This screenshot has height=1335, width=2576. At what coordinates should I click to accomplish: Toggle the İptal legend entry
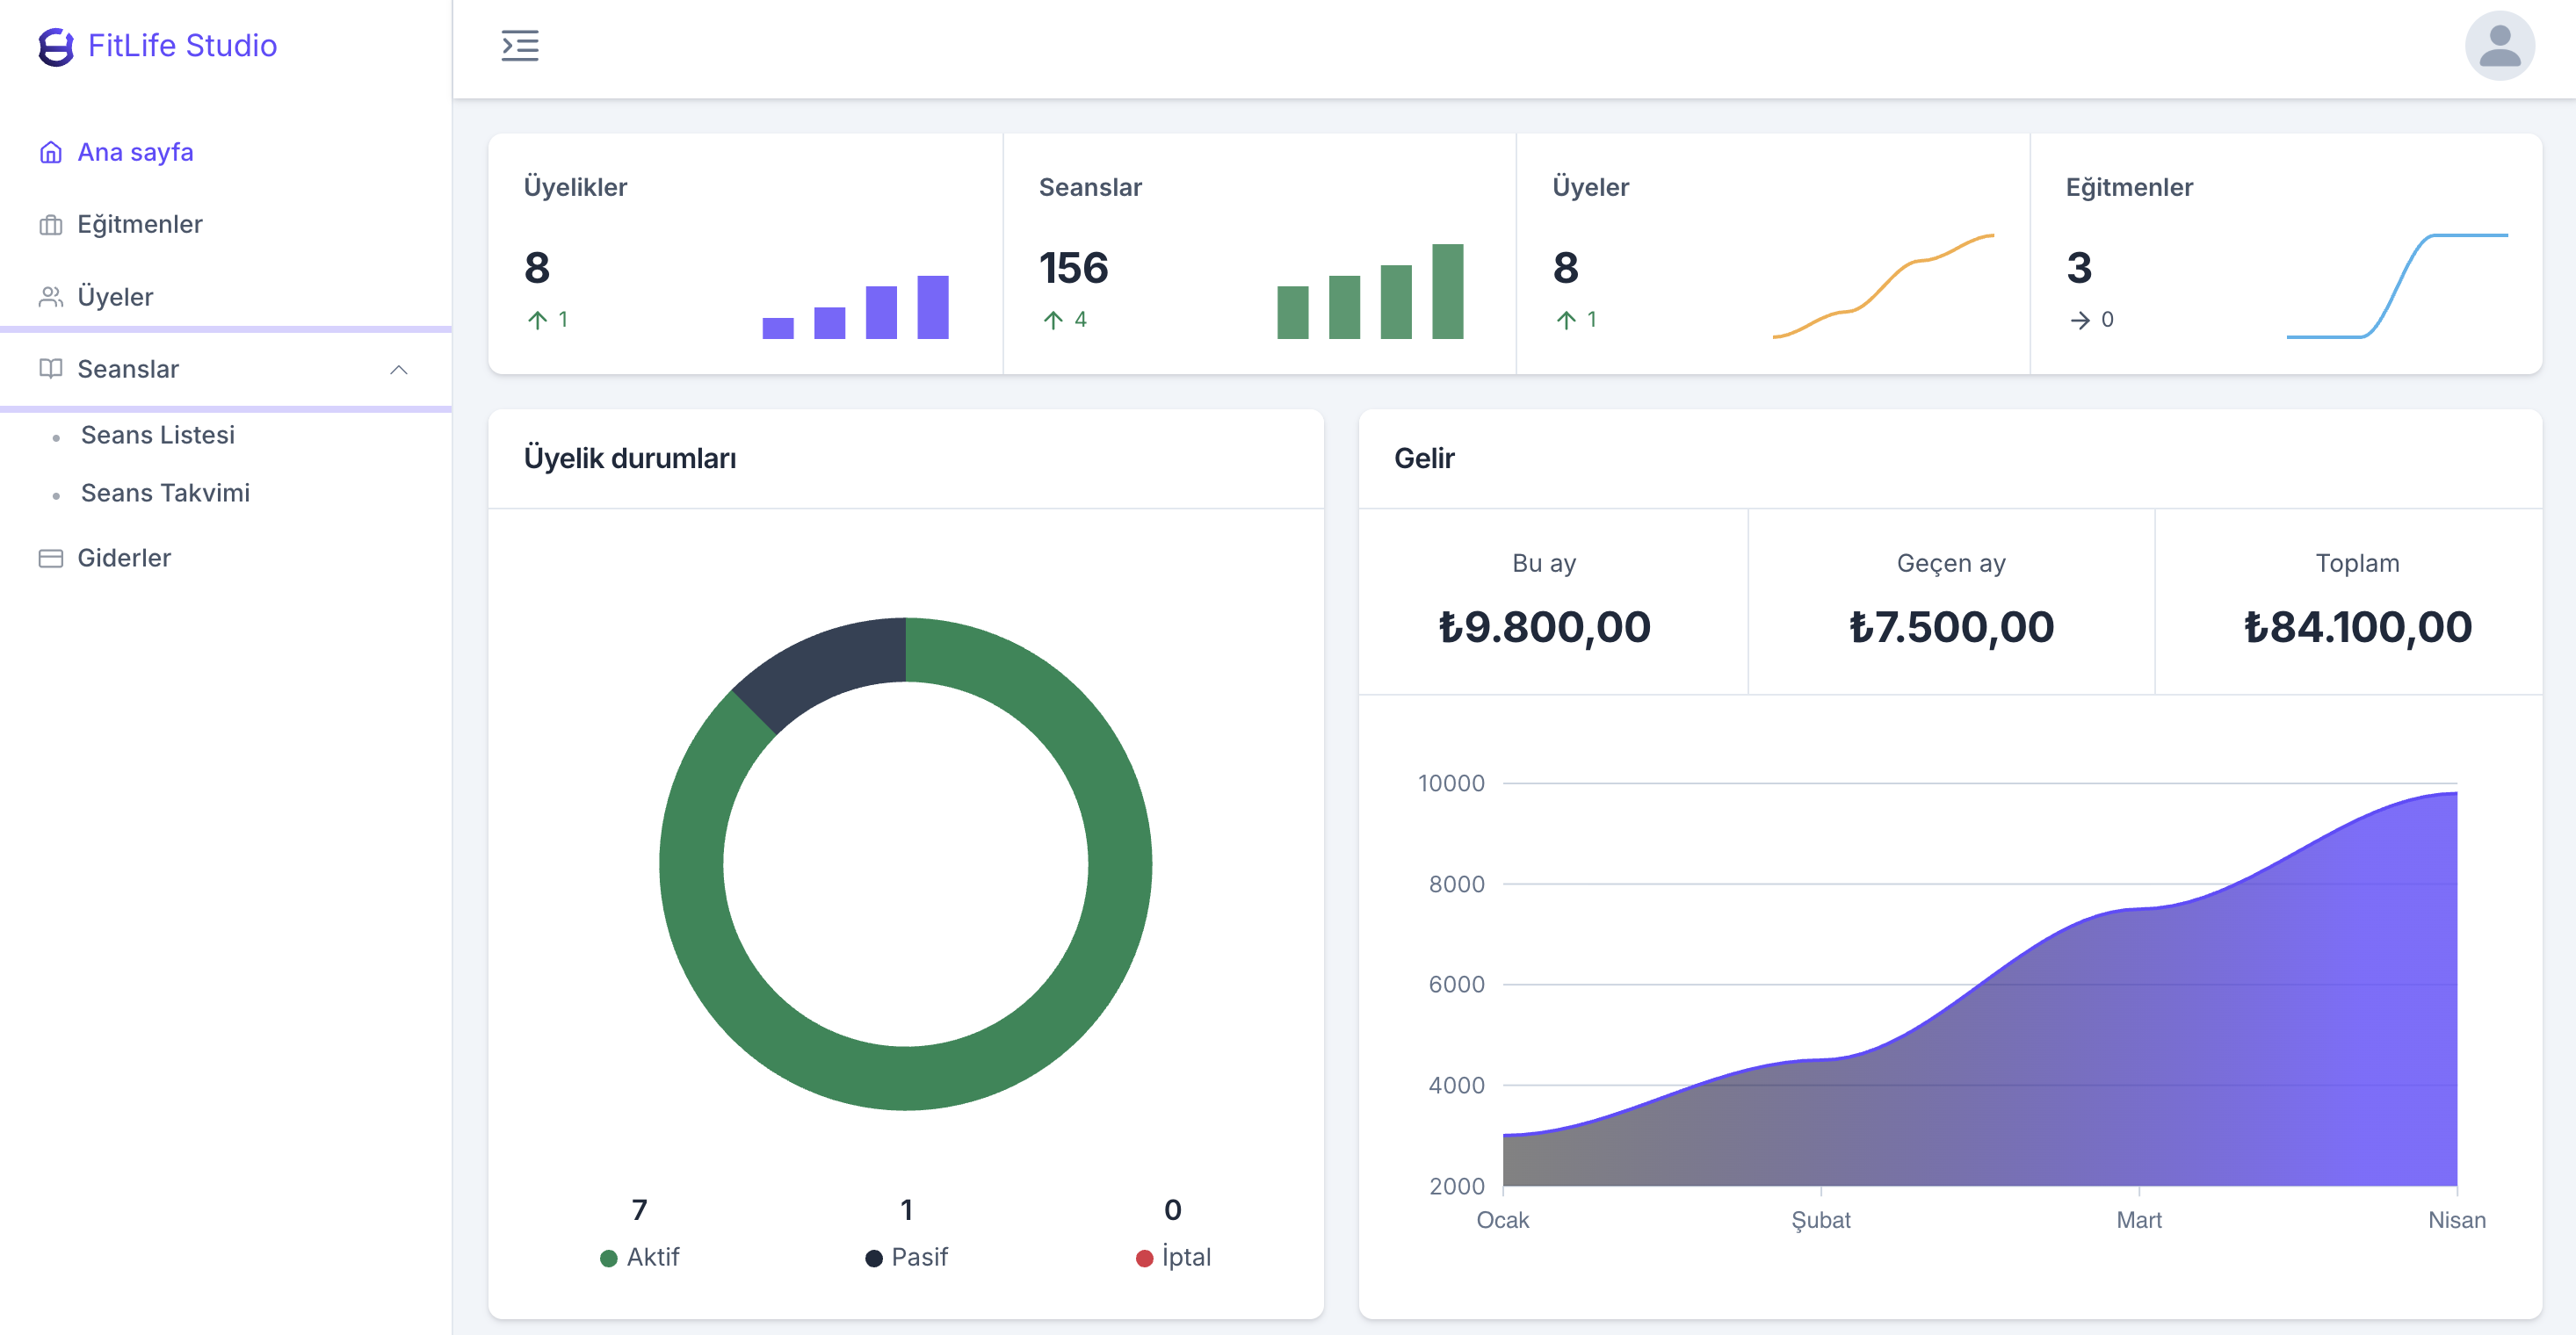coord(1175,1257)
